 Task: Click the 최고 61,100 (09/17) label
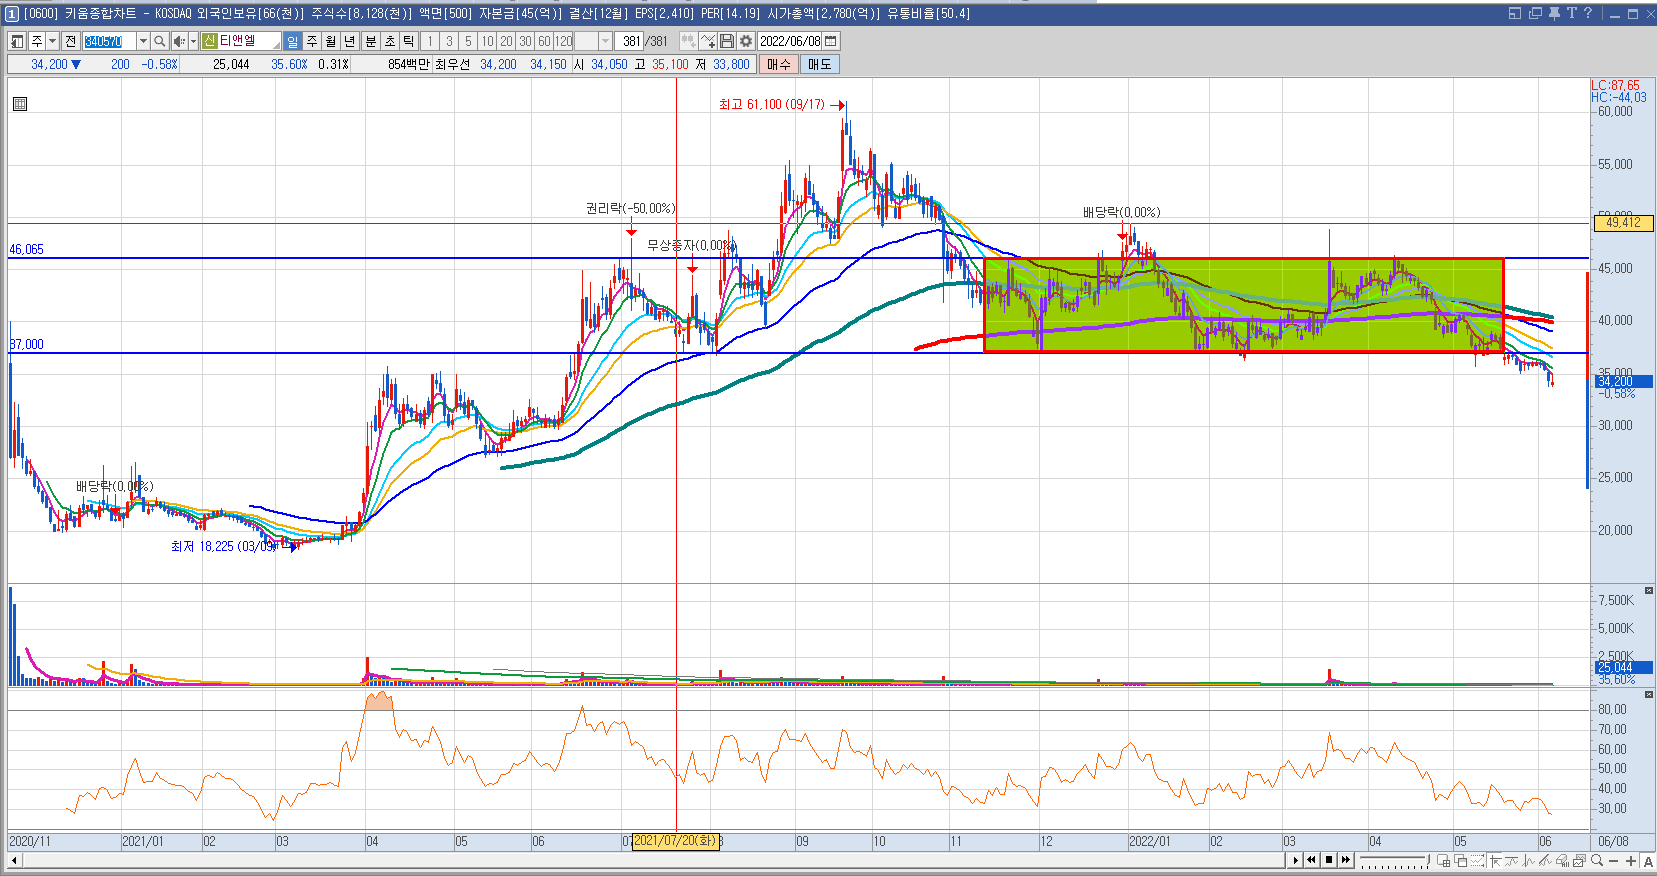pos(772,104)
